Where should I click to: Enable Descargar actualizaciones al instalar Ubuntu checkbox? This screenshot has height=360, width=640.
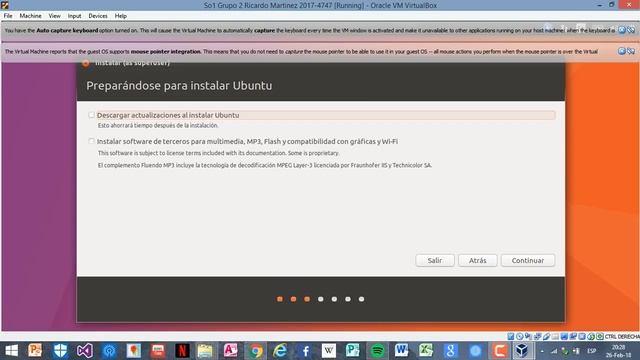point(91,115)
